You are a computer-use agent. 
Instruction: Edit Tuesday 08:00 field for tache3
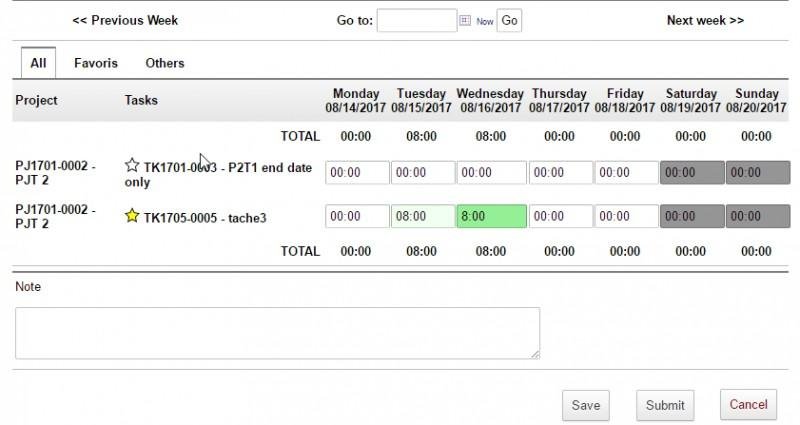423,216
